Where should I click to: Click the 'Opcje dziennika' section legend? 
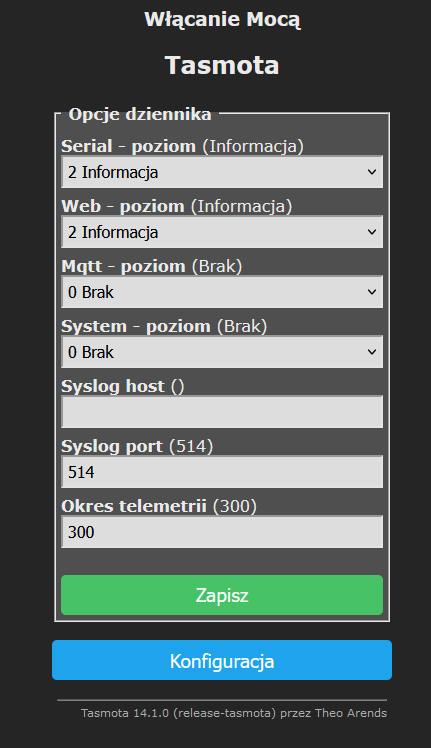click(x=140, y=114)
